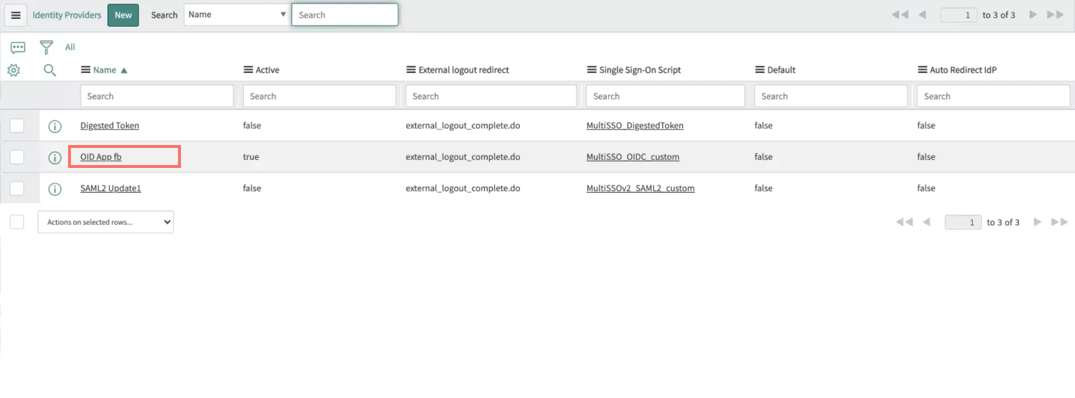Click the Active column search box
The height and width of the screenshot is (398, 1075).
click(319, 96)
